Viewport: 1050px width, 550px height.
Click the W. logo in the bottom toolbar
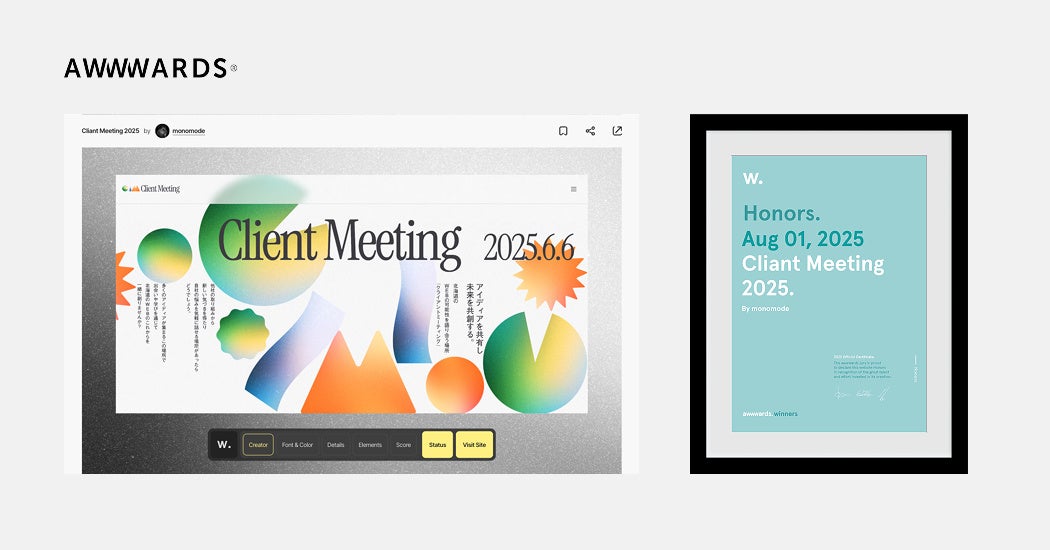pyautogui.click(x=224, y=445)
